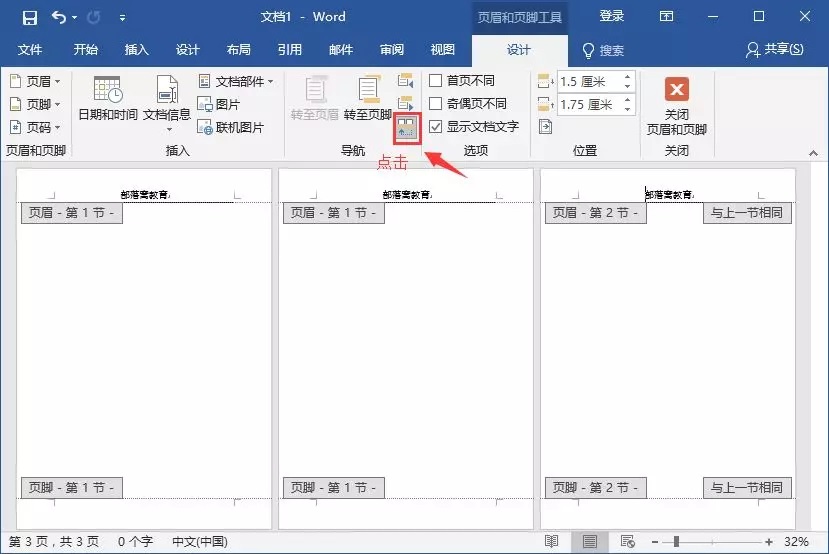Image resolution: width=829 pixels, height=554 pixels.
Task: Click the 转至页脚 go to footer icon
Action: pyautogui.click(x=369, y=89)
